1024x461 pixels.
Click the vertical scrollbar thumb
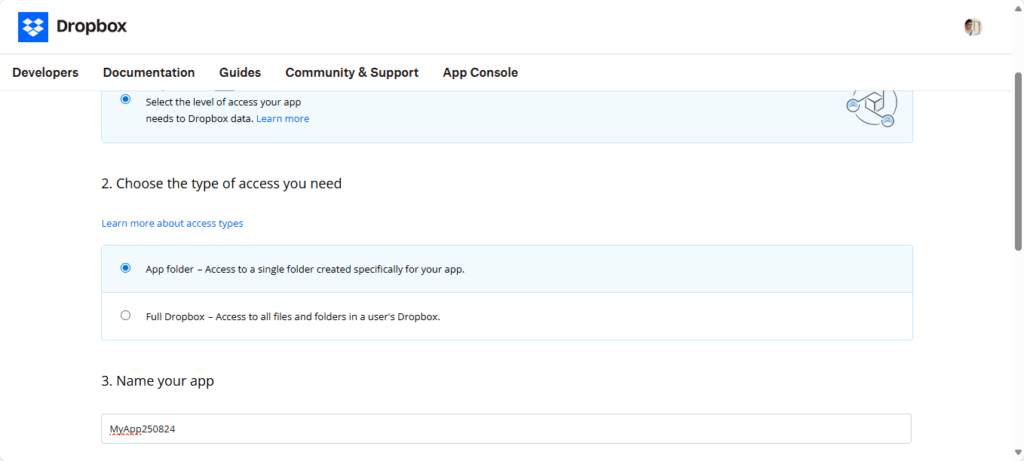(x=1017, y=160)
